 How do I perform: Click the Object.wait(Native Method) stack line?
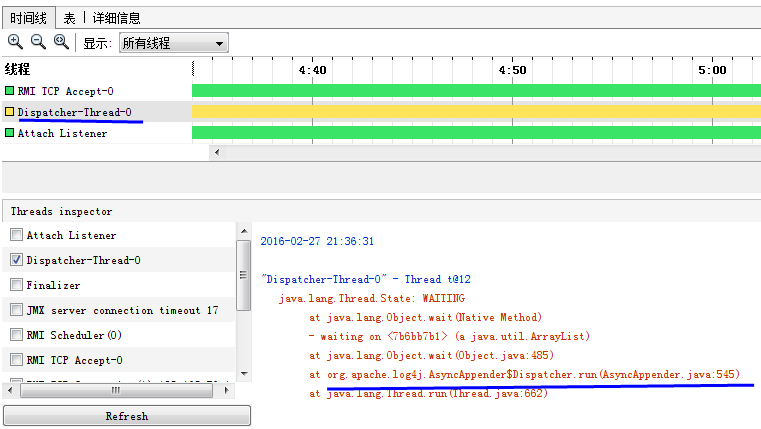(x=425, y=317)
